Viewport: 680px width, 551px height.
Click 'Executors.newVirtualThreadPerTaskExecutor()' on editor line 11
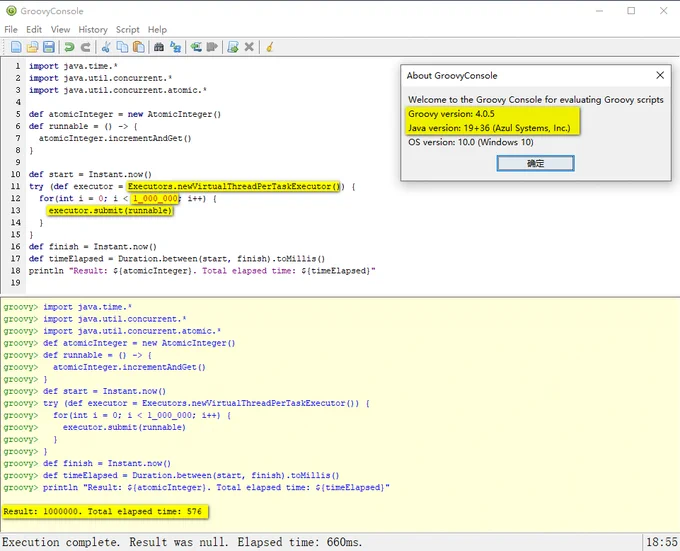234,186
